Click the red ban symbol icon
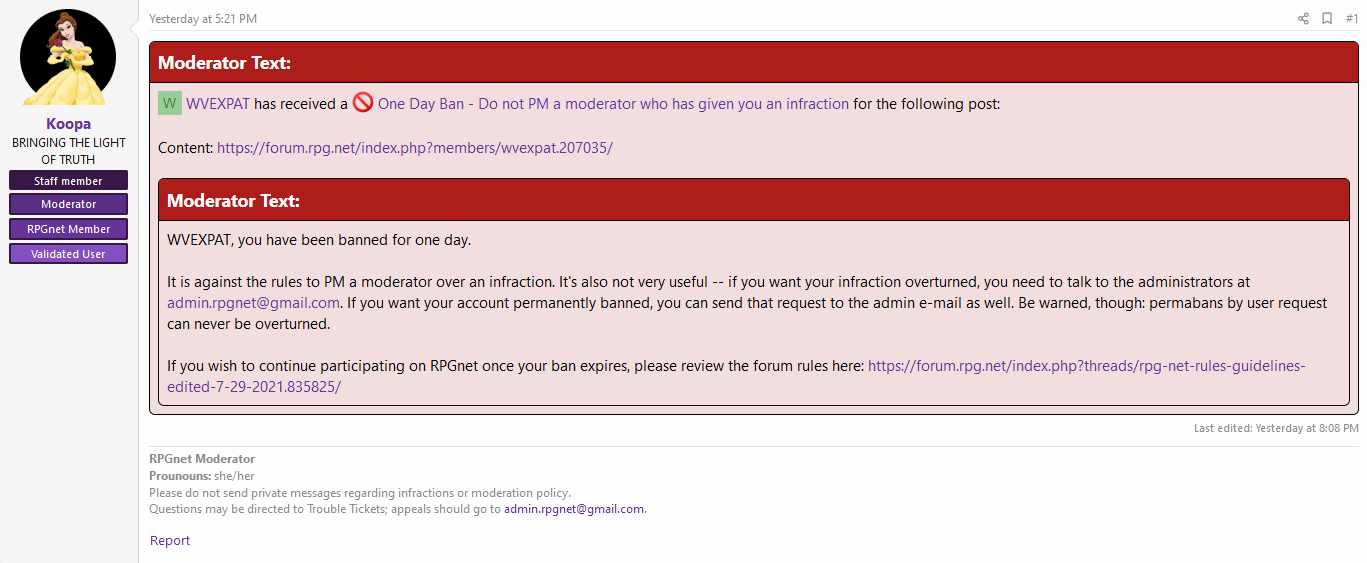 pyautogui.click(x=363, y=103)
